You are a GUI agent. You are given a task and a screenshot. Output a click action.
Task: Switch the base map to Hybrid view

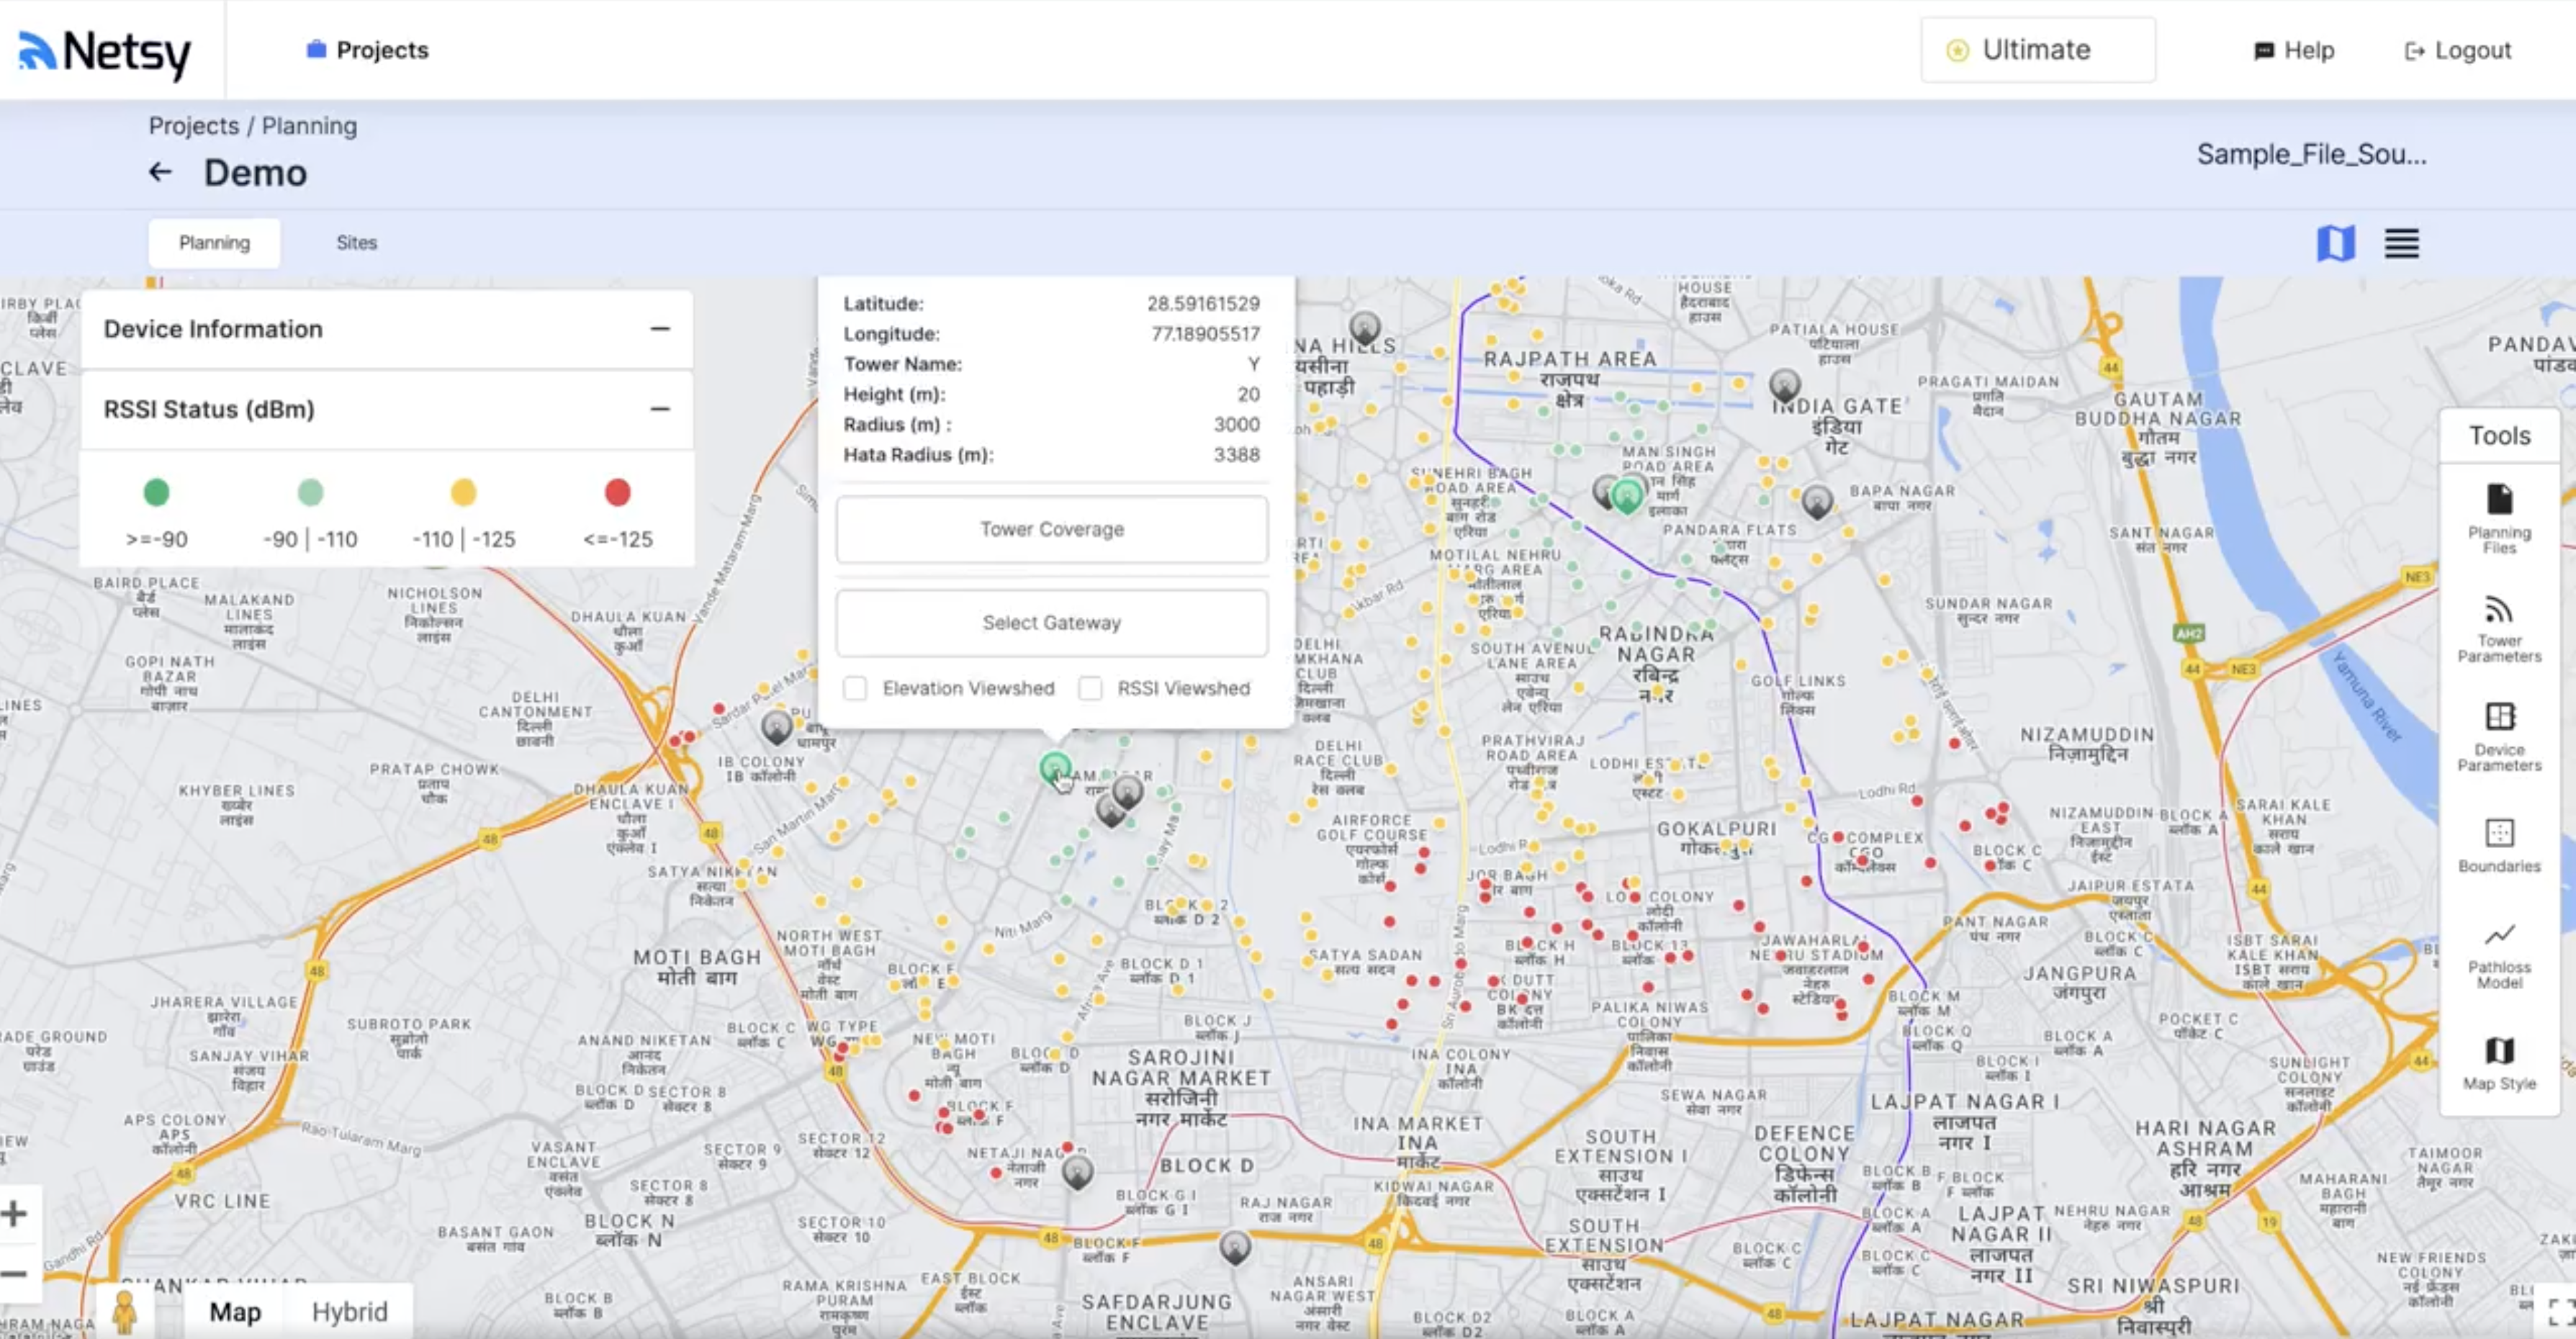click(349, 1312)
